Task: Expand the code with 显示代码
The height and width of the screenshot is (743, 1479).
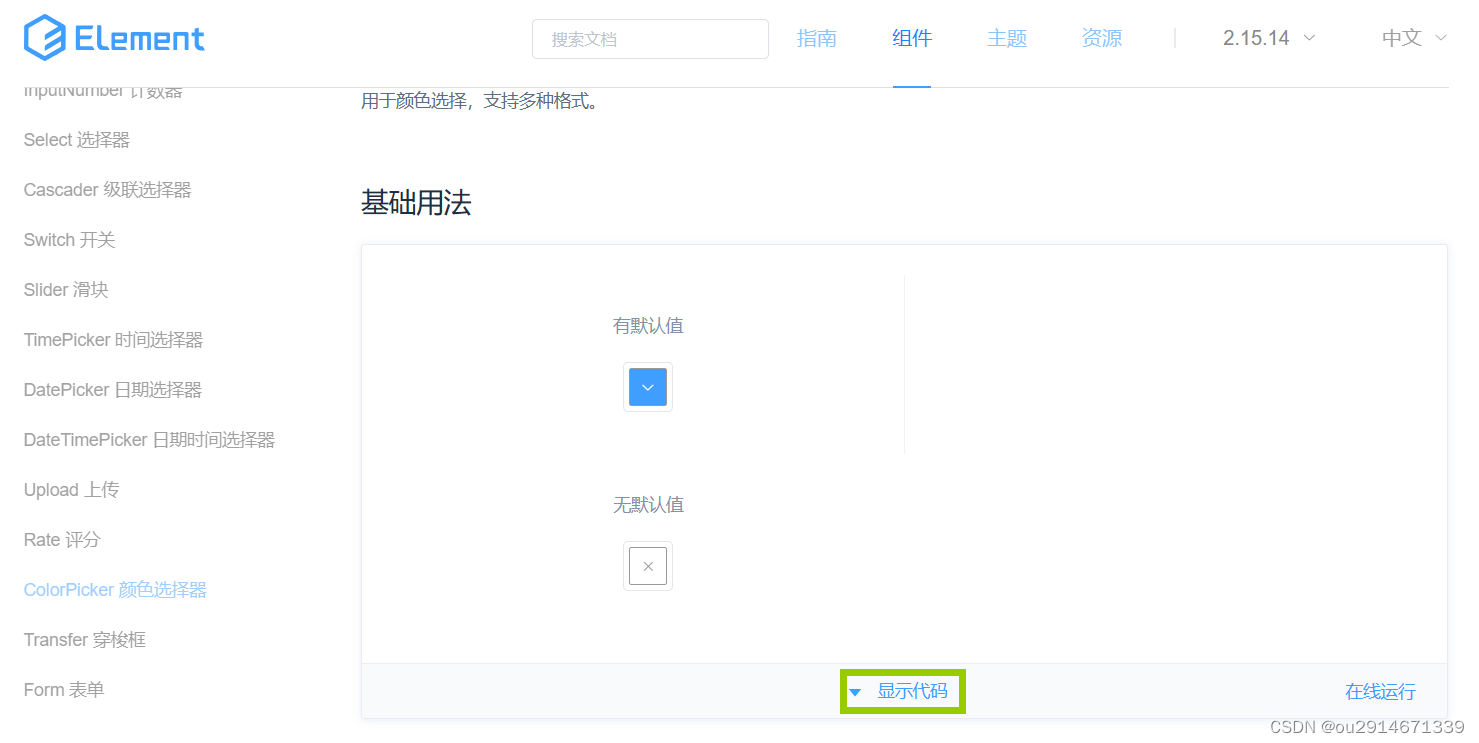Action: tap(912, 691)
